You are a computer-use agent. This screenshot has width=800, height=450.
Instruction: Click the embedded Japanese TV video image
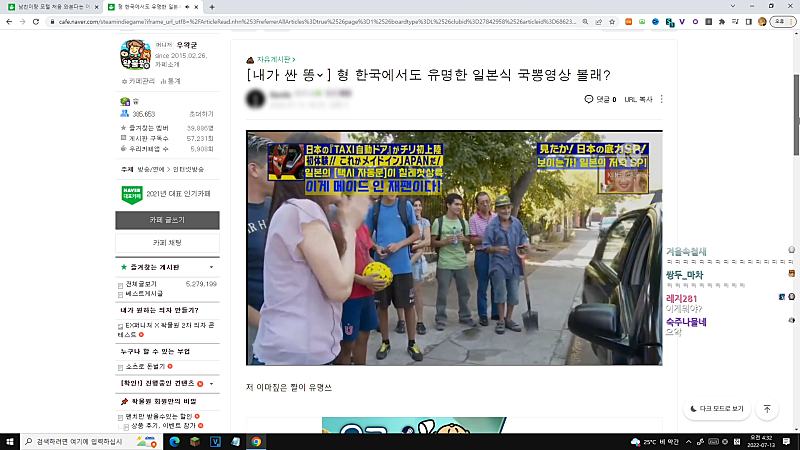point(454,248)
